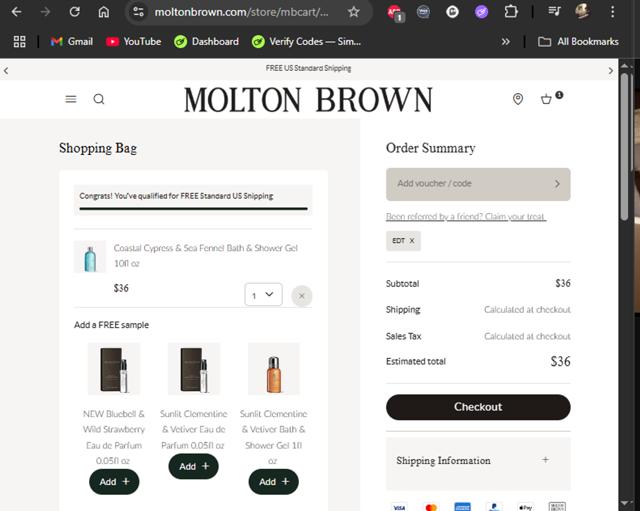Open the store locator pin icon
Image resolution: width=640 pixels, height=511 pixels.
(x=518, y=99)
